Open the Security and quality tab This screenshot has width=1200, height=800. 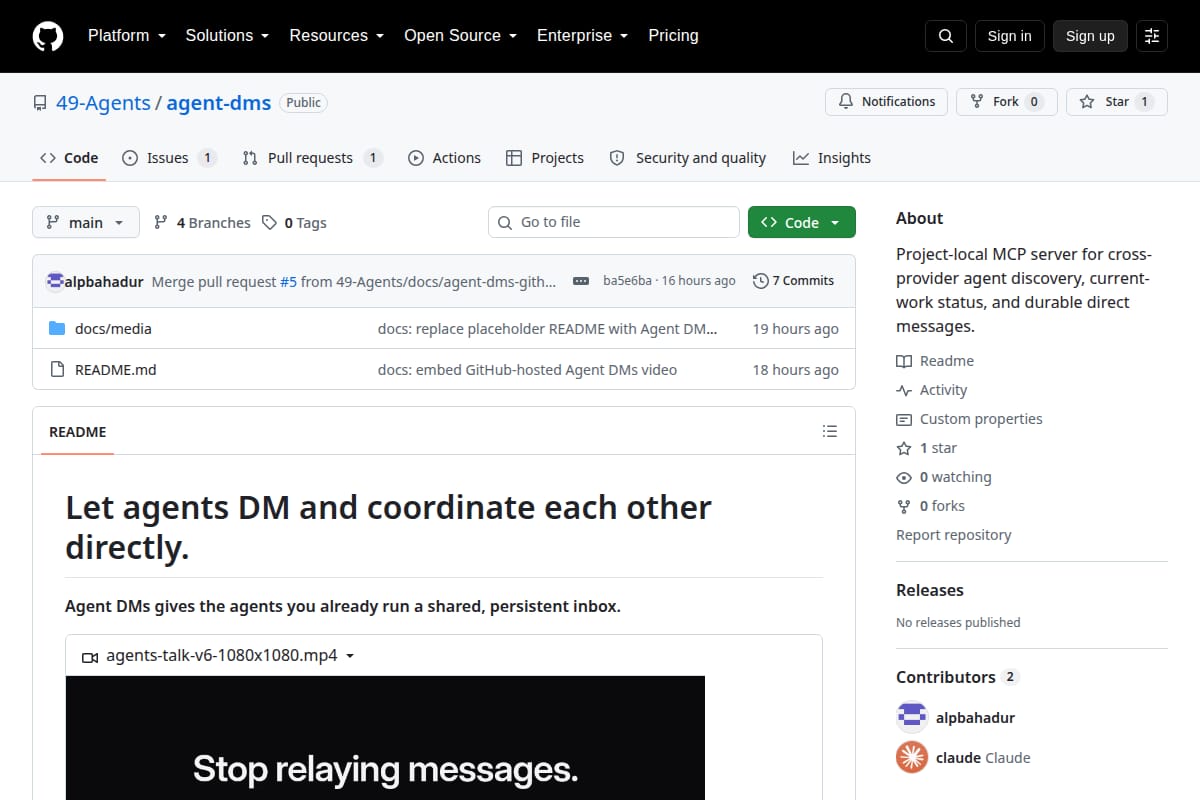point(688,158)
